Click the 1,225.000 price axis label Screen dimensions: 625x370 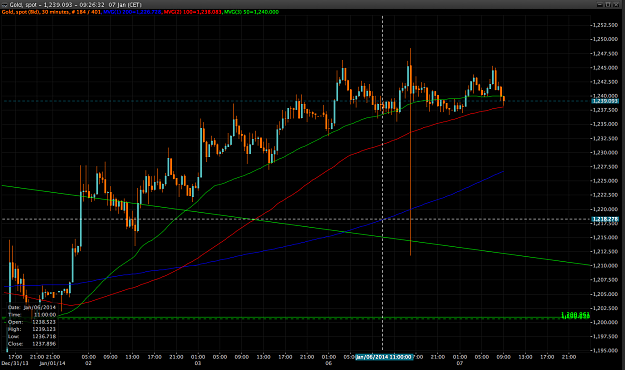(605, 181)
